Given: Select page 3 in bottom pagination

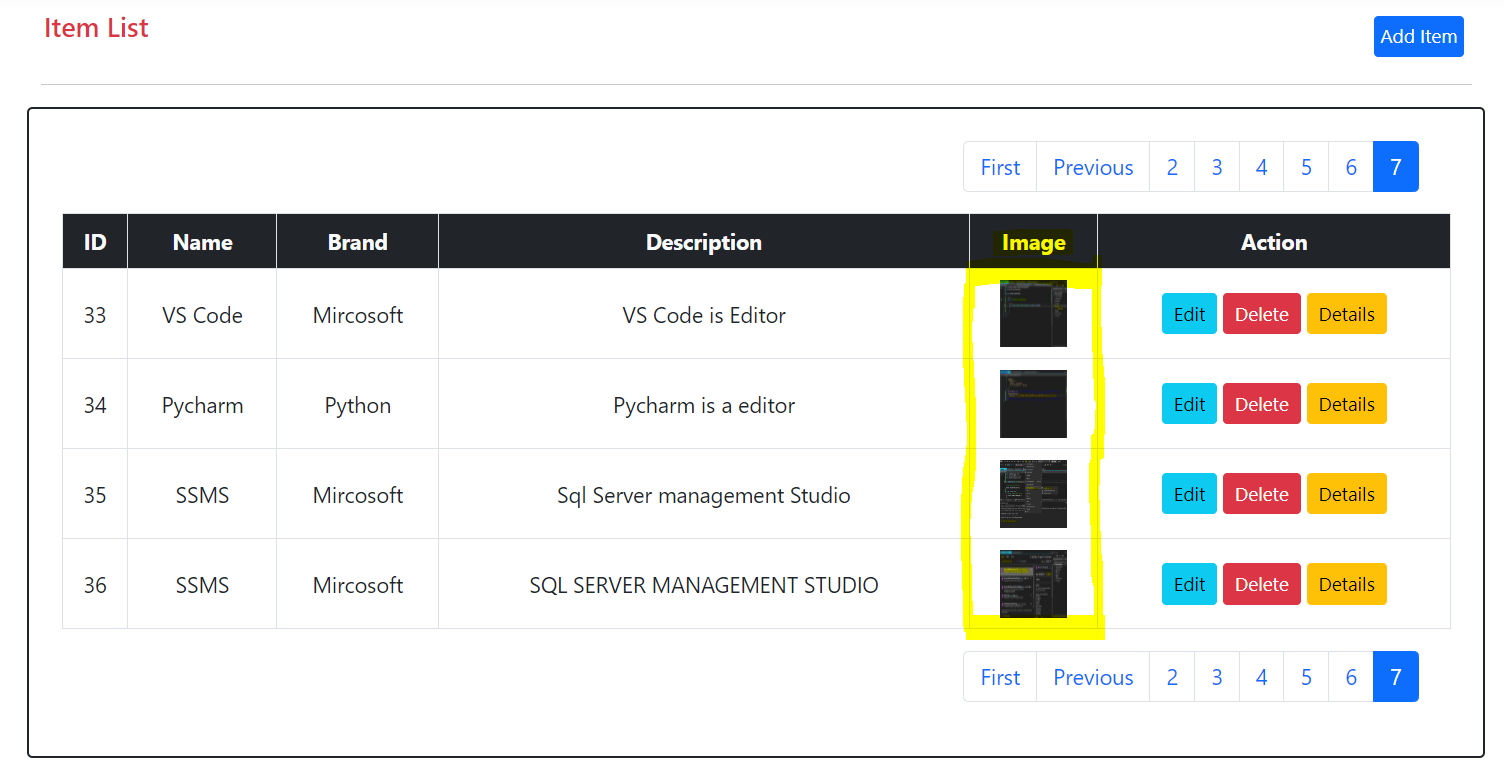Looking at the screenshot, I should pos(1217,677).
